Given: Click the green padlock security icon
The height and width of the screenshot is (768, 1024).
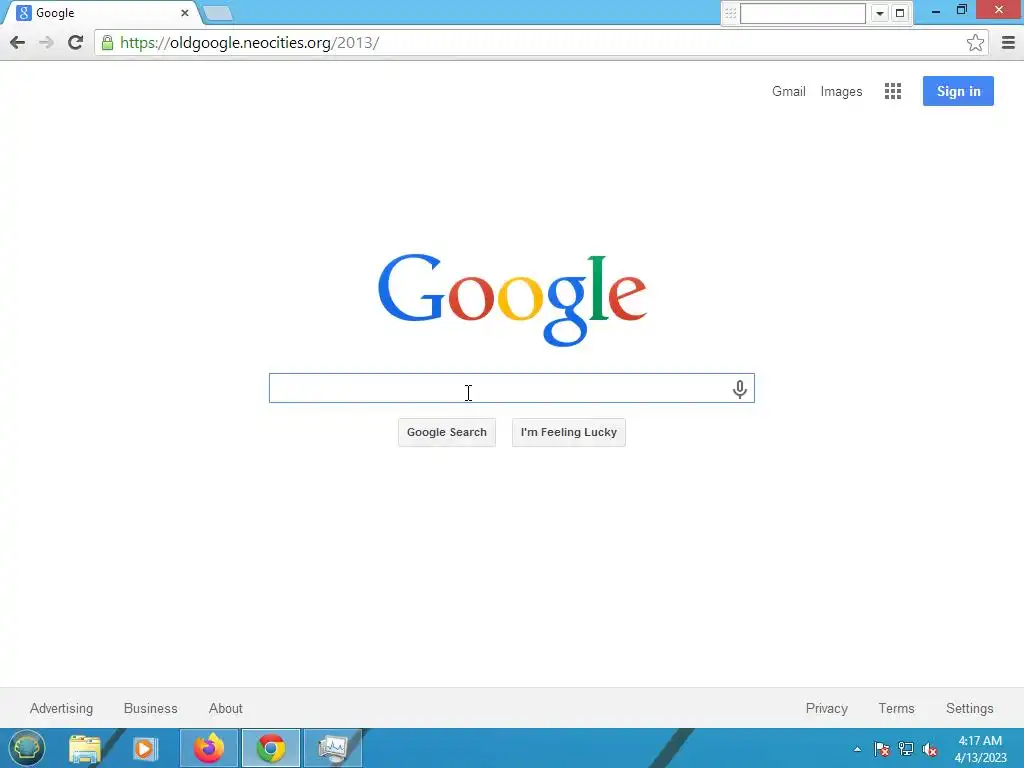Looking at the screenshot, I should coord(107,43).
